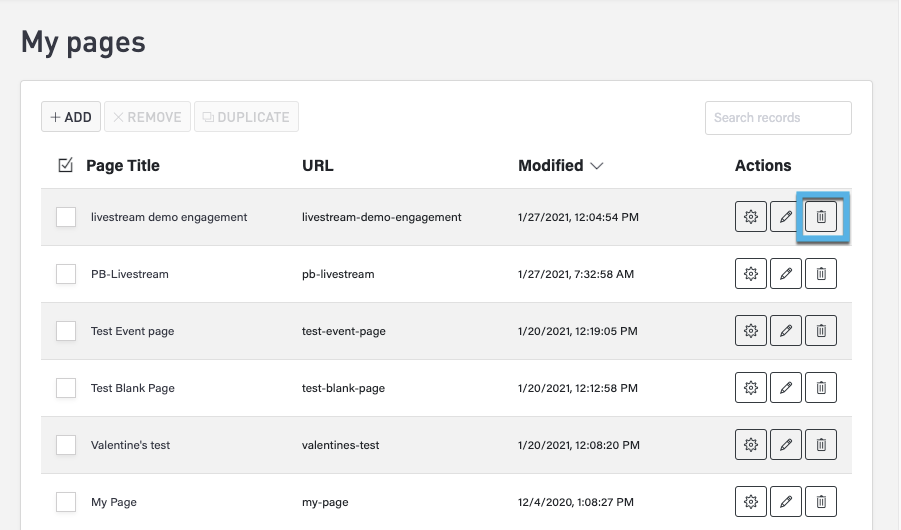Image resolution: width=901 pixels, height=530 pixels.
Task: Edit the Valentine's test page
Action: pos(786,445)
